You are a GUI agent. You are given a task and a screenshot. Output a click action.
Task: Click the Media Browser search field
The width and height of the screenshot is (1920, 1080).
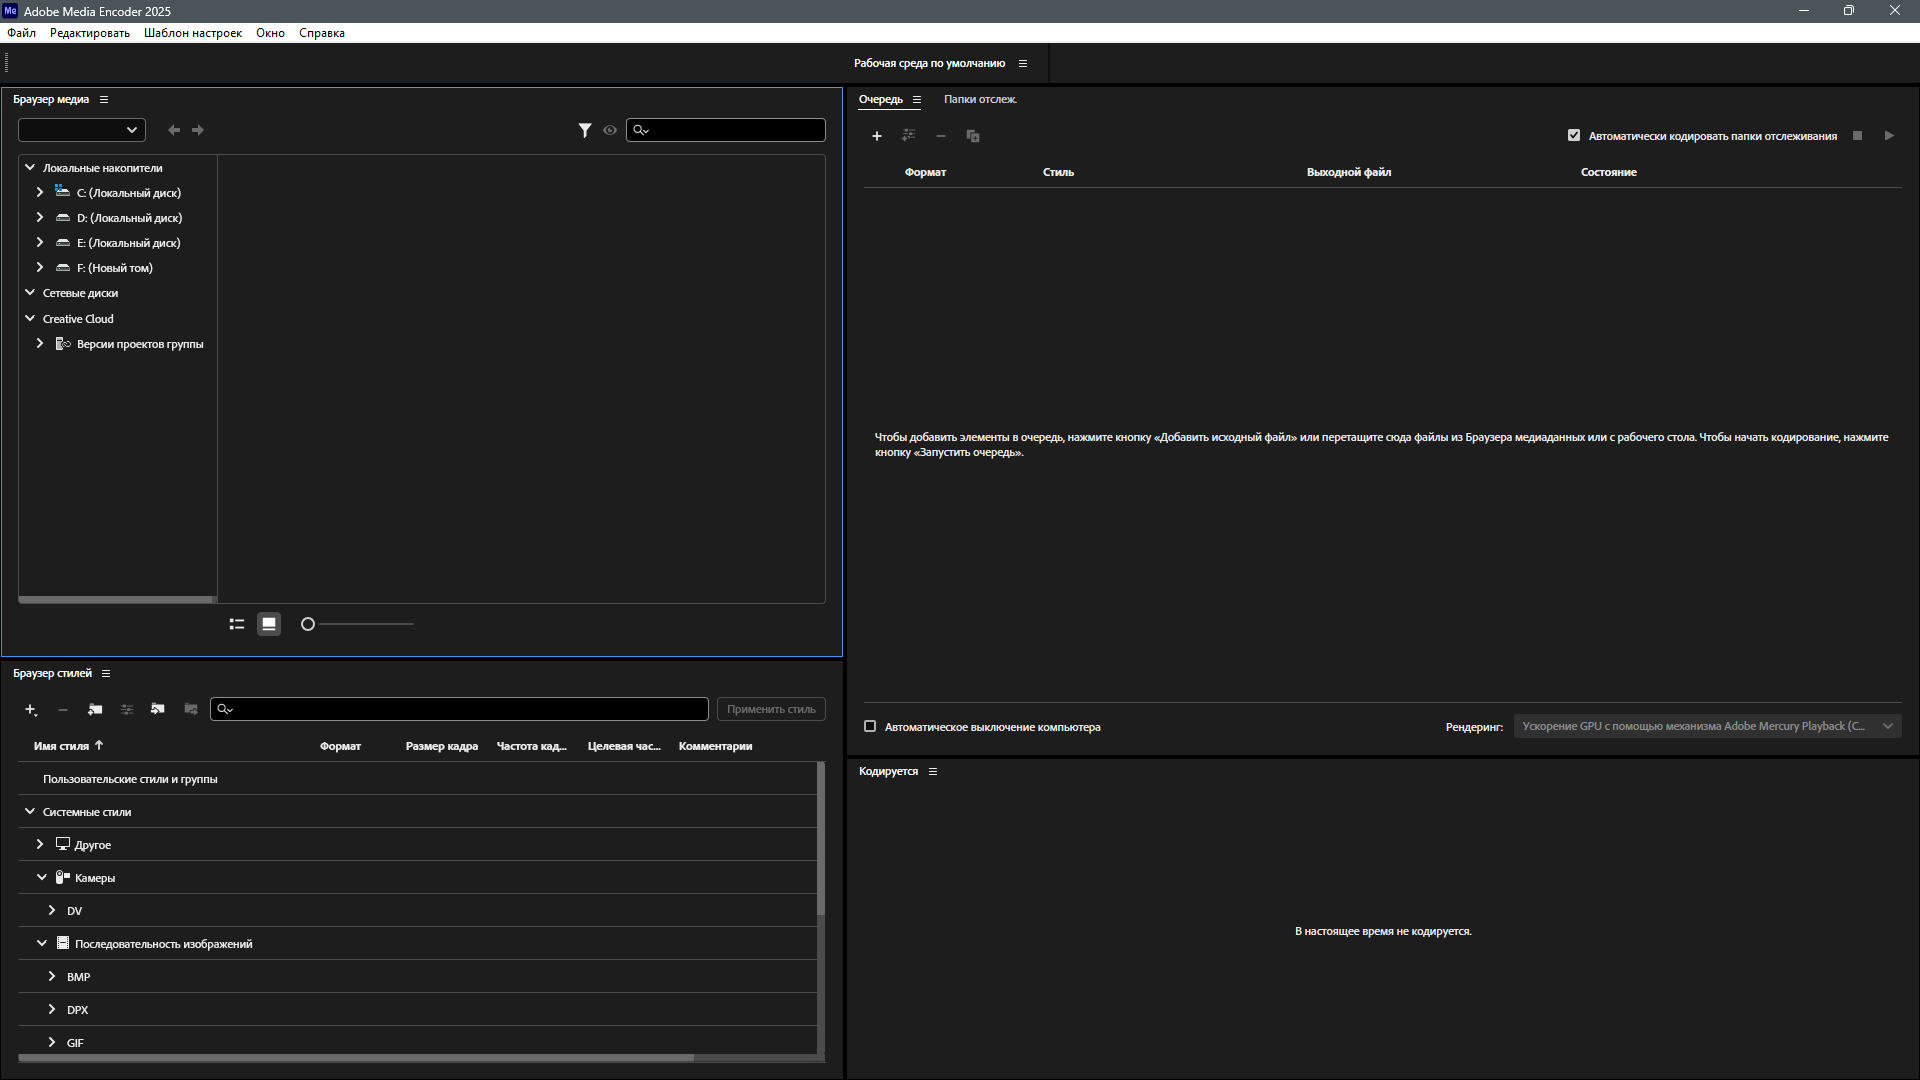[726, 130]
